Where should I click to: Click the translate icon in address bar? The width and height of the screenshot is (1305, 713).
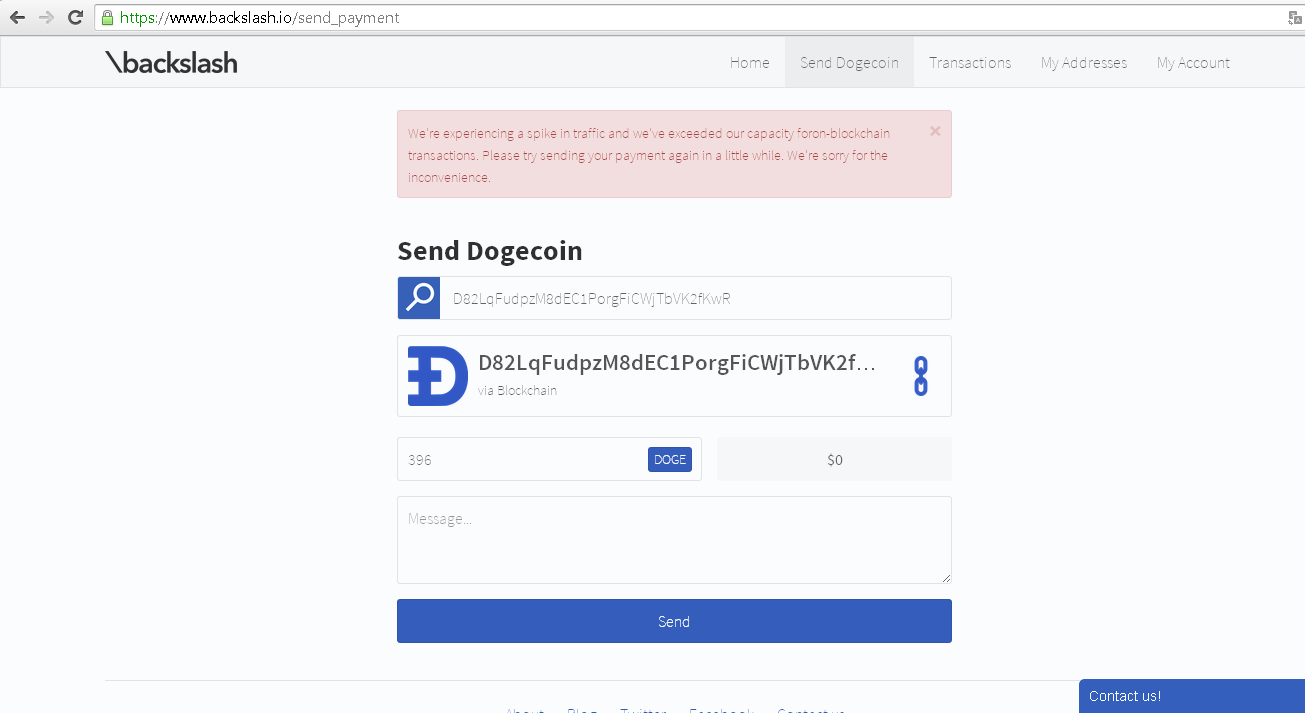coord(1295,18)
